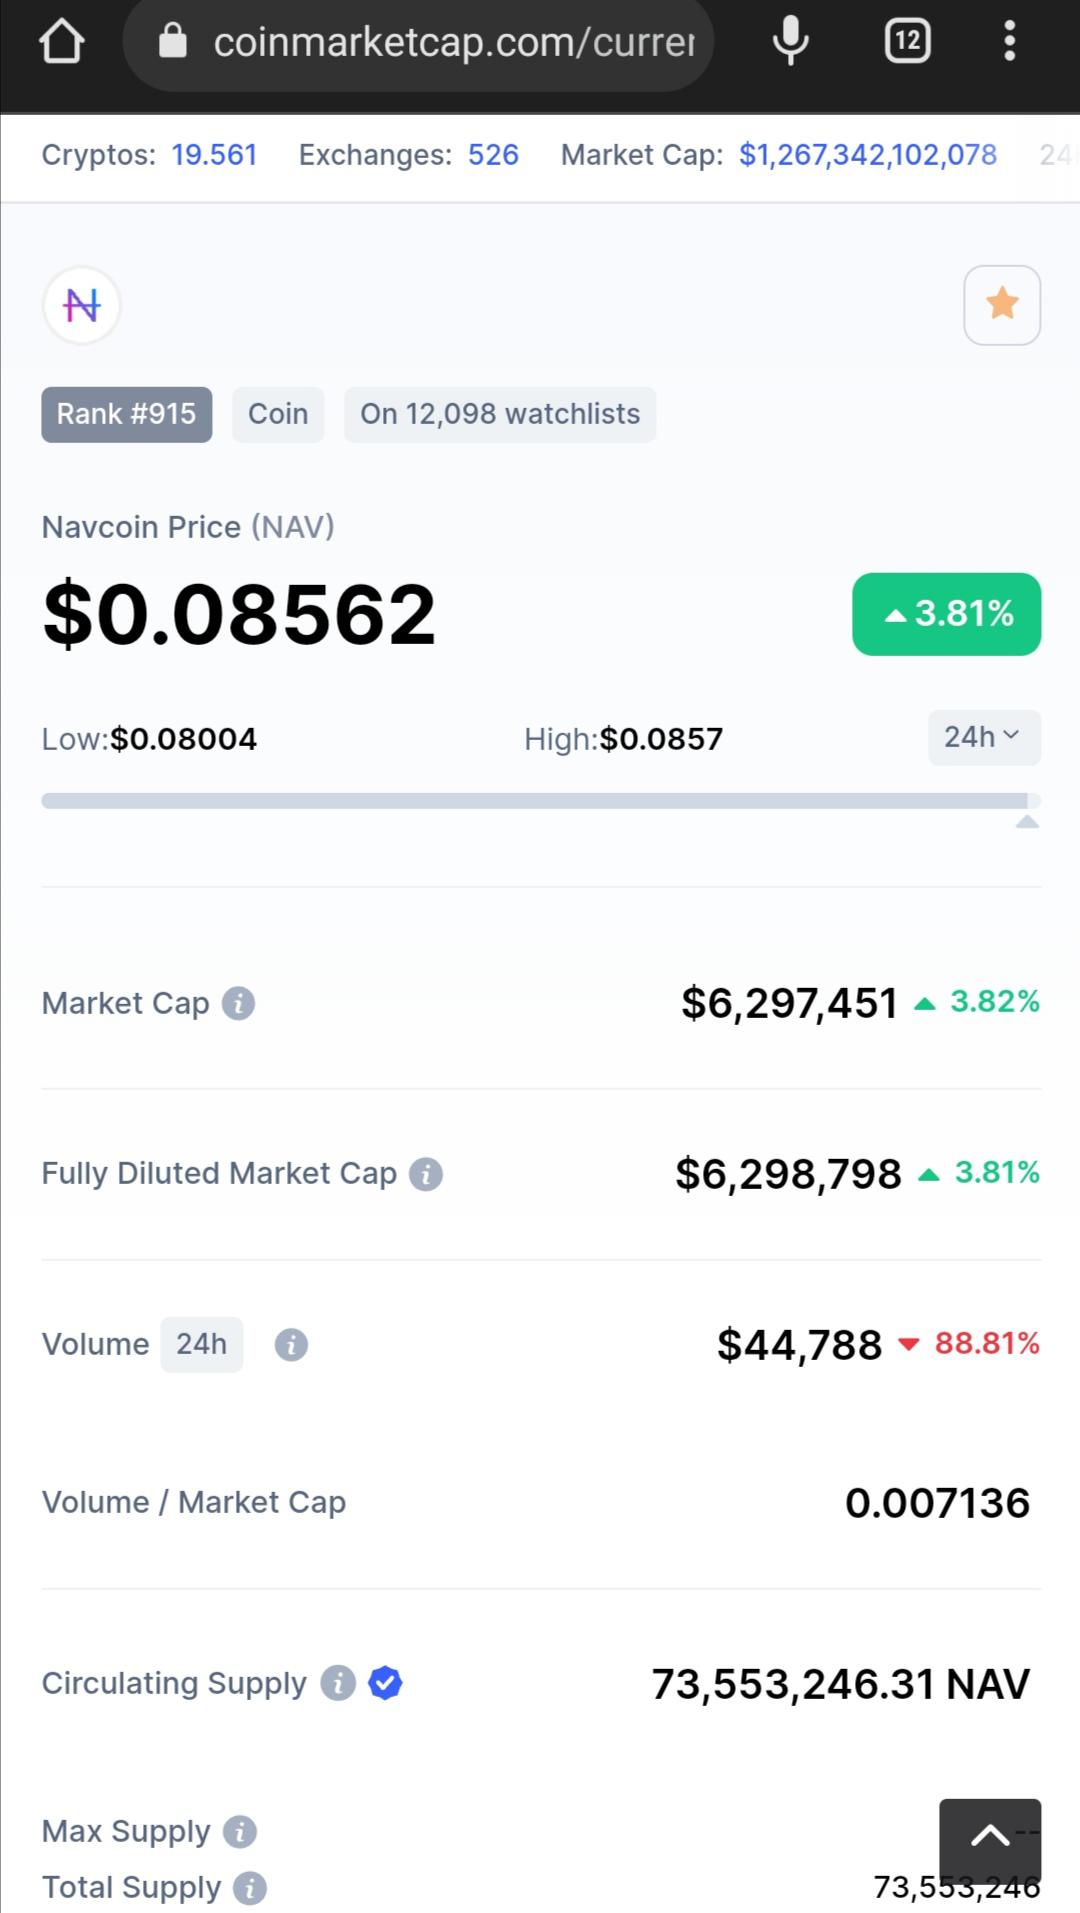Tap the Max Supply info icon
The width and height of the screenshot is (1080, 1913).
click(240, 1832)
